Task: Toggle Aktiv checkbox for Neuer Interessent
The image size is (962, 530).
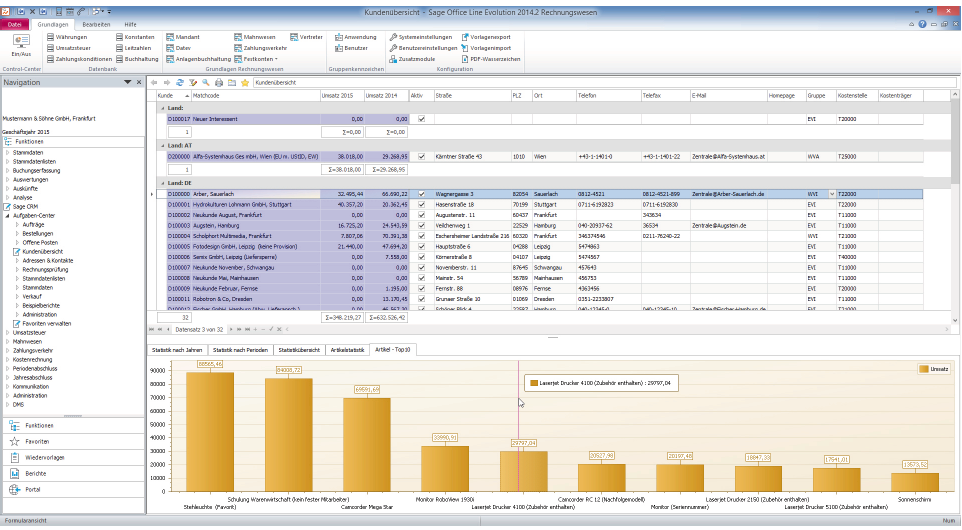Action: click(421, 119)
